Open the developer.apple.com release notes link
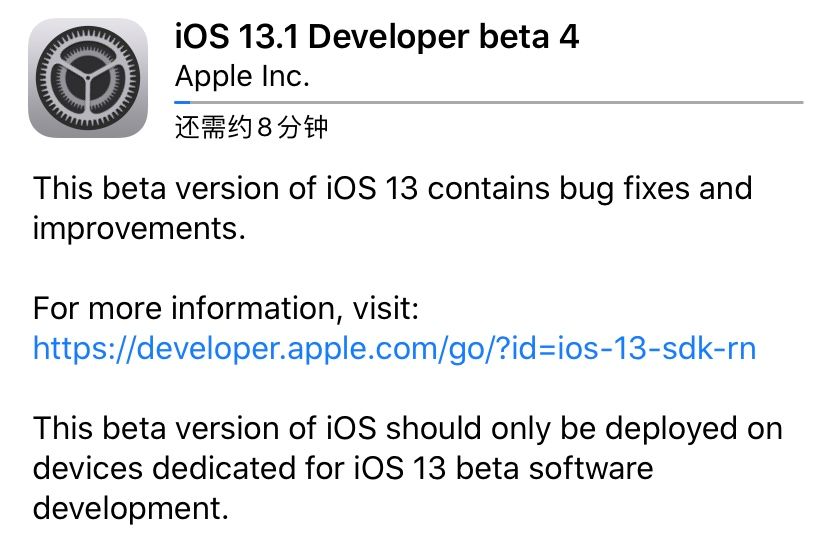The height and width of the screenshot is (544, 828). (394, 348)
